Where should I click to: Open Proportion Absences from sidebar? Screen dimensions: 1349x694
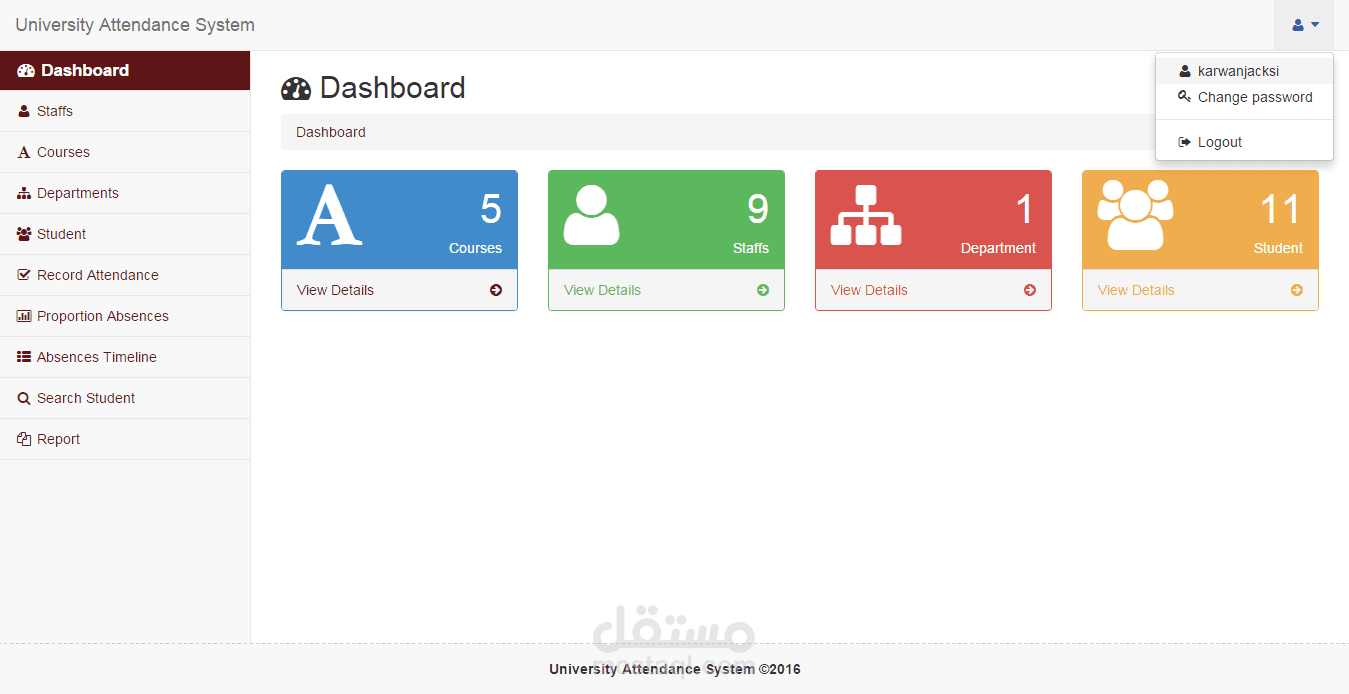click(x=125, y=316)
